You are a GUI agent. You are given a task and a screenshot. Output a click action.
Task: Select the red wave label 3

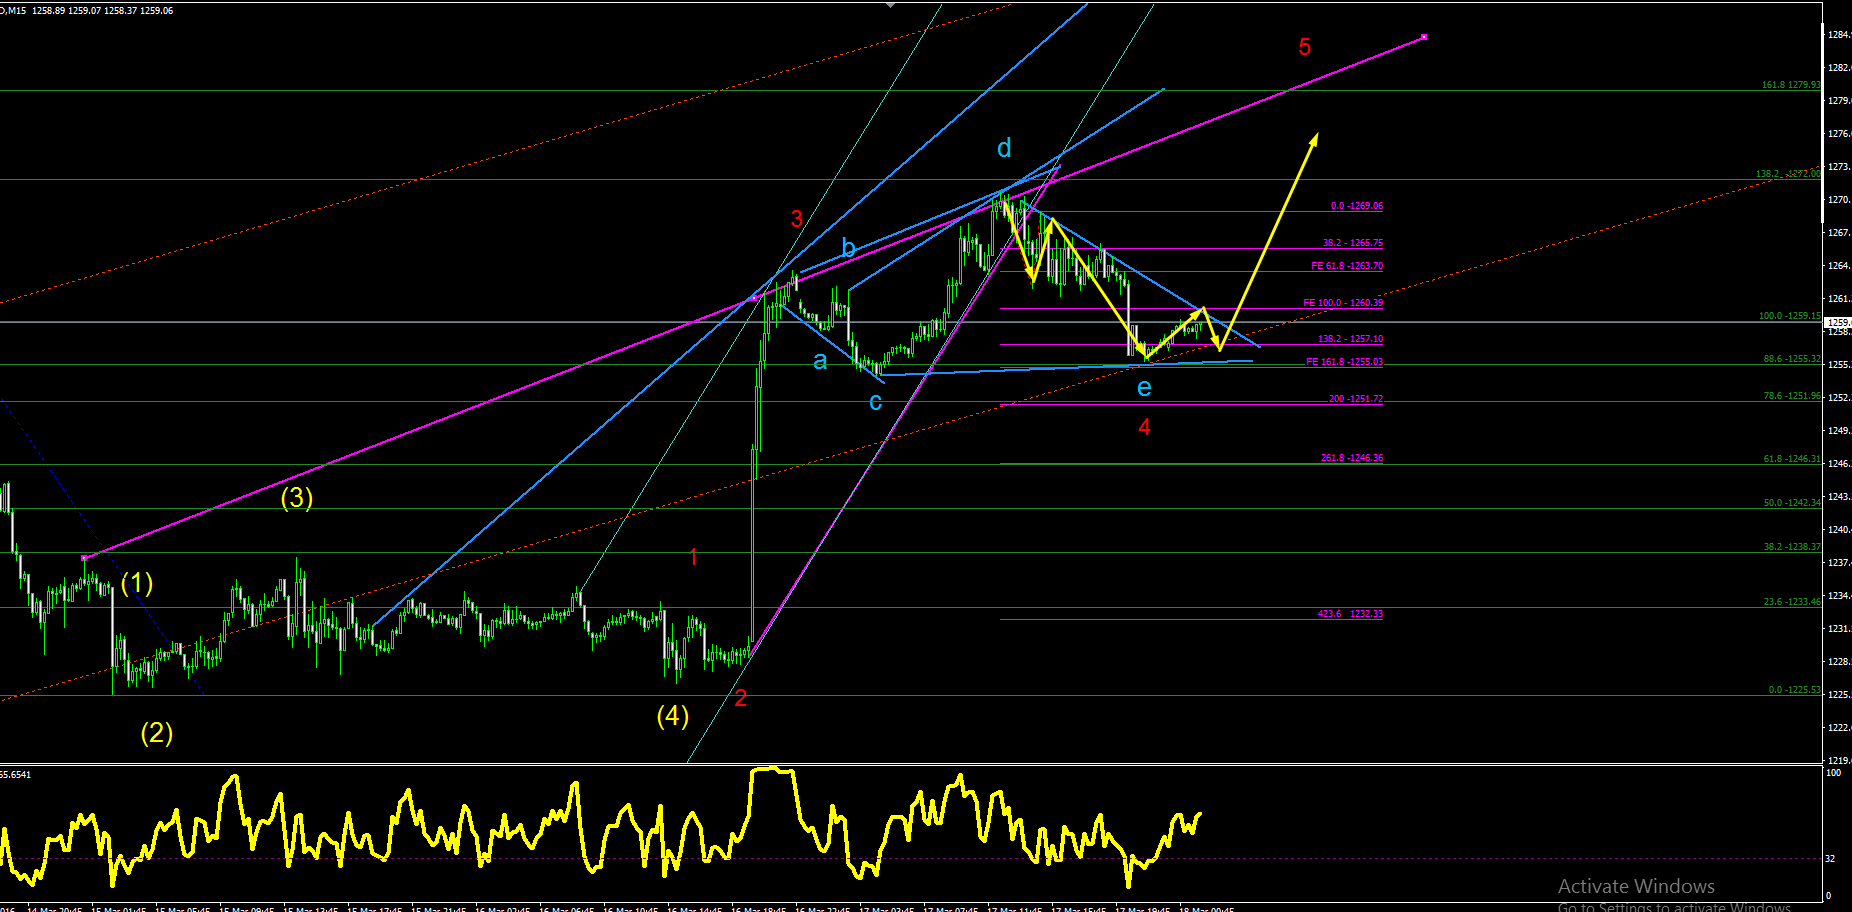click(x=797, y=219)
